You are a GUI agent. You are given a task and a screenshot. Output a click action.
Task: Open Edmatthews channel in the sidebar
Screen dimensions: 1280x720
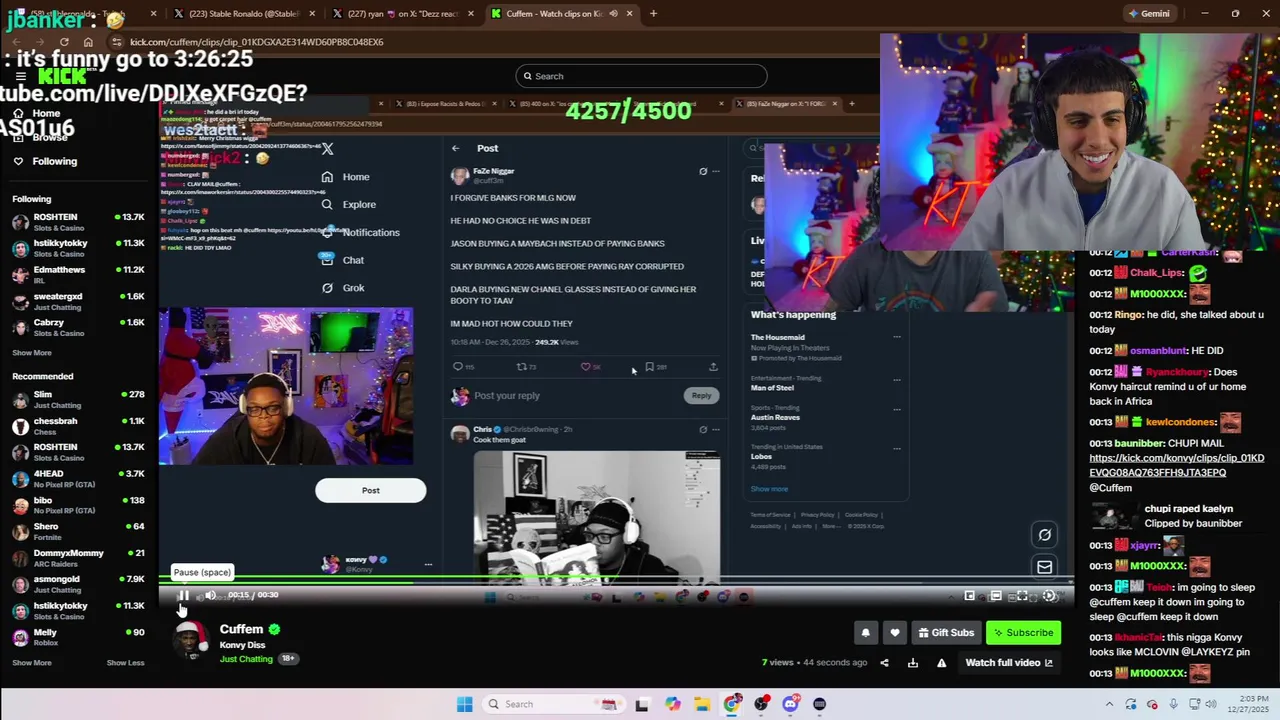click(x=79, y=275)
